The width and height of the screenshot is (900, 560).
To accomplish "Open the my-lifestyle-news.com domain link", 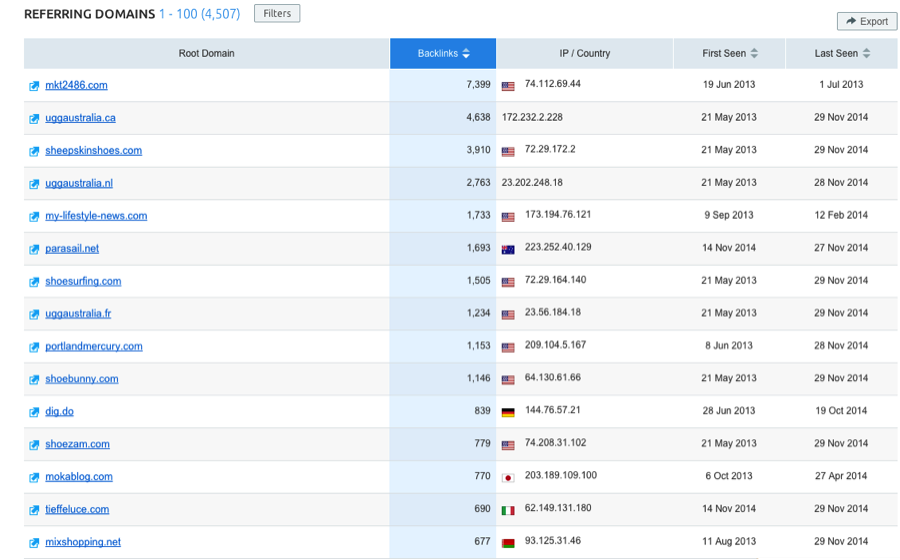I will tap(96, 216).
